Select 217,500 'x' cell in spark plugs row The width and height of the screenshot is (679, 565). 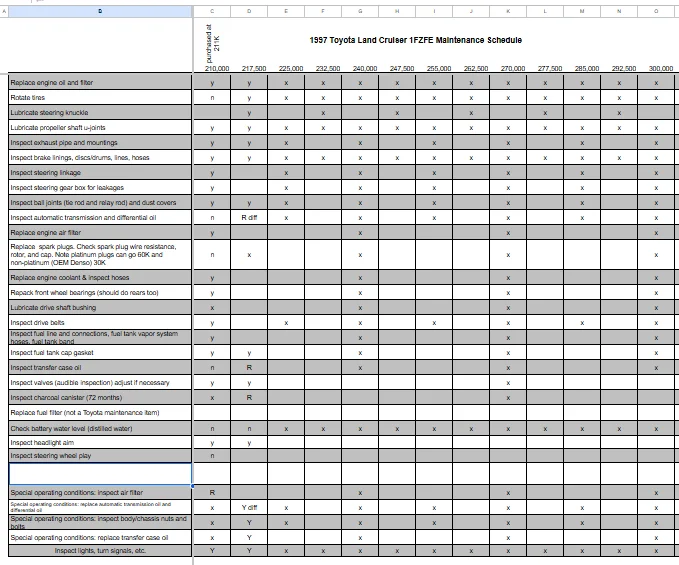249,255
